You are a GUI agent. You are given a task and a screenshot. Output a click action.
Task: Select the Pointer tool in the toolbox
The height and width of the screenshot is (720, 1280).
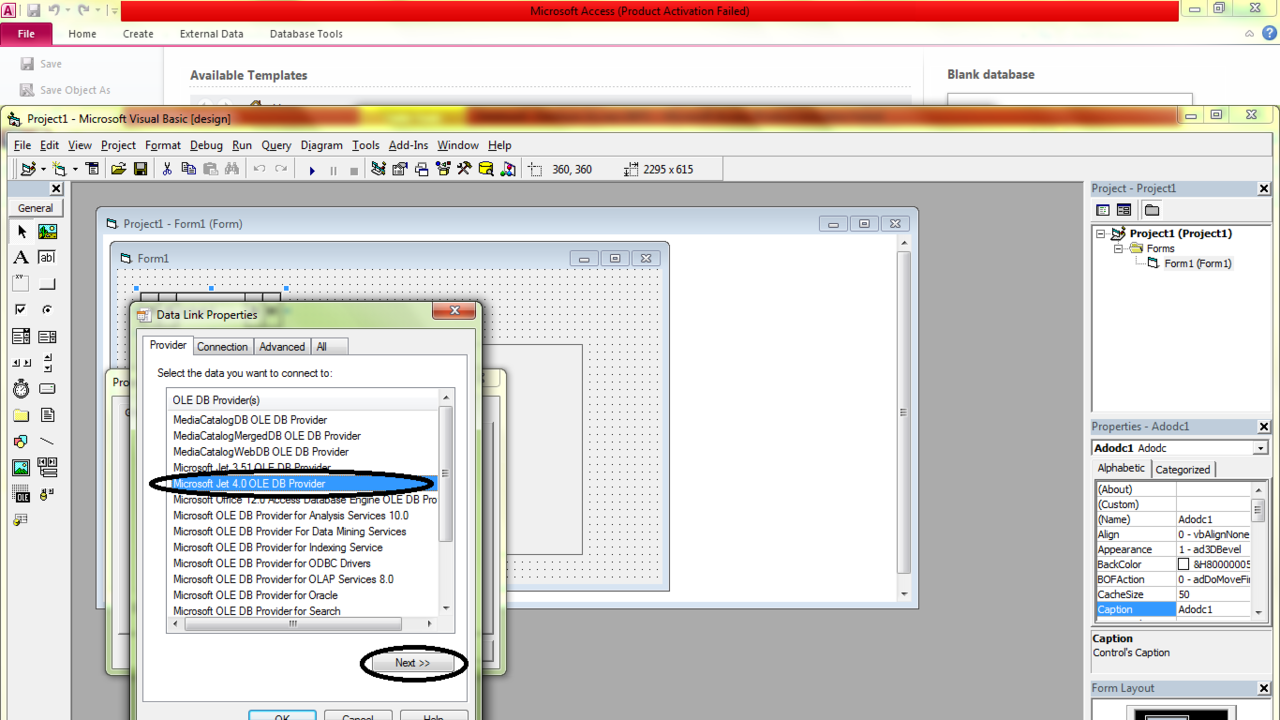21,231
